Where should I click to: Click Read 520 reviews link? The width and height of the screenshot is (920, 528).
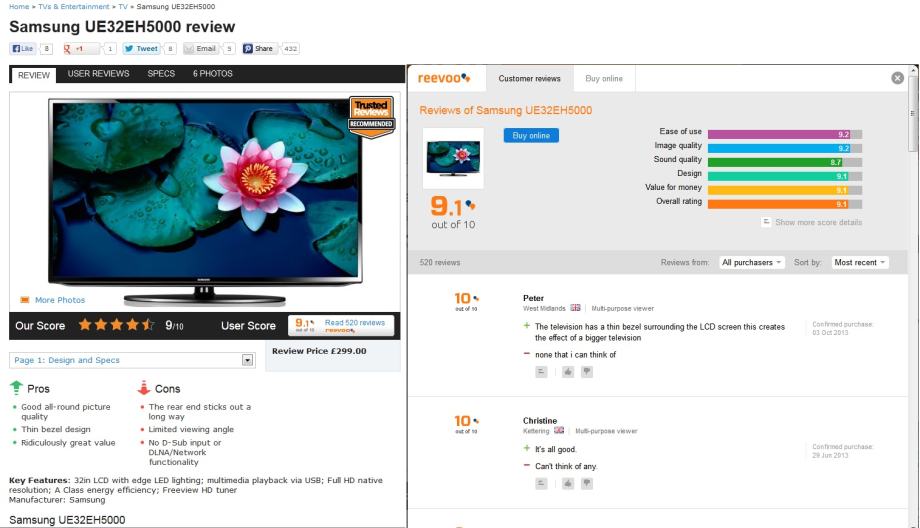354,323
